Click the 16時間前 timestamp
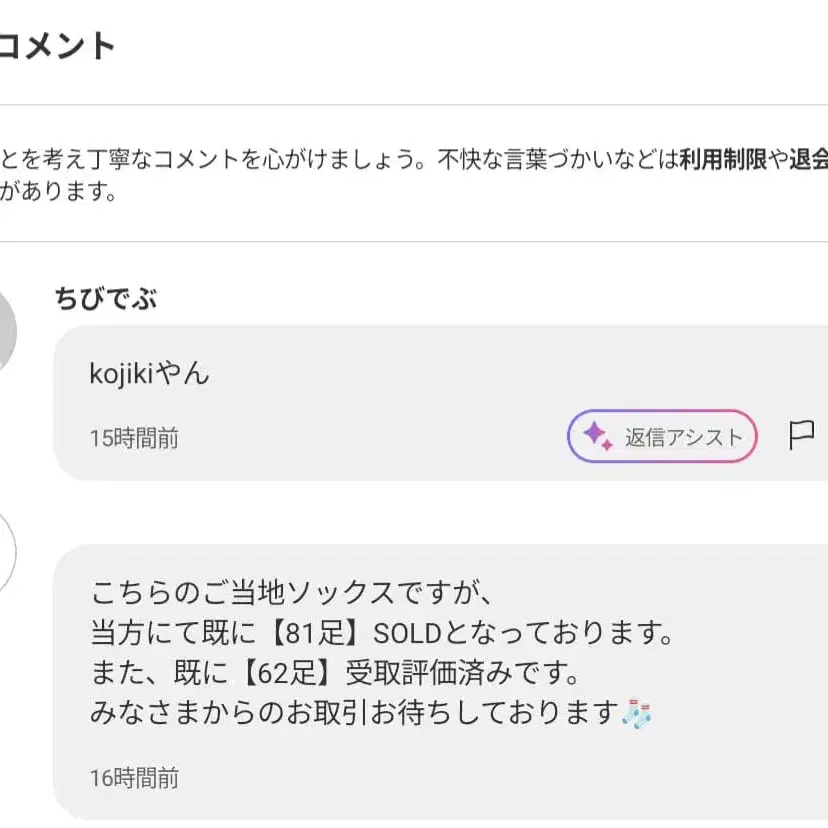Viewport: 828px width, 828px height. click(x=134, y=778)
